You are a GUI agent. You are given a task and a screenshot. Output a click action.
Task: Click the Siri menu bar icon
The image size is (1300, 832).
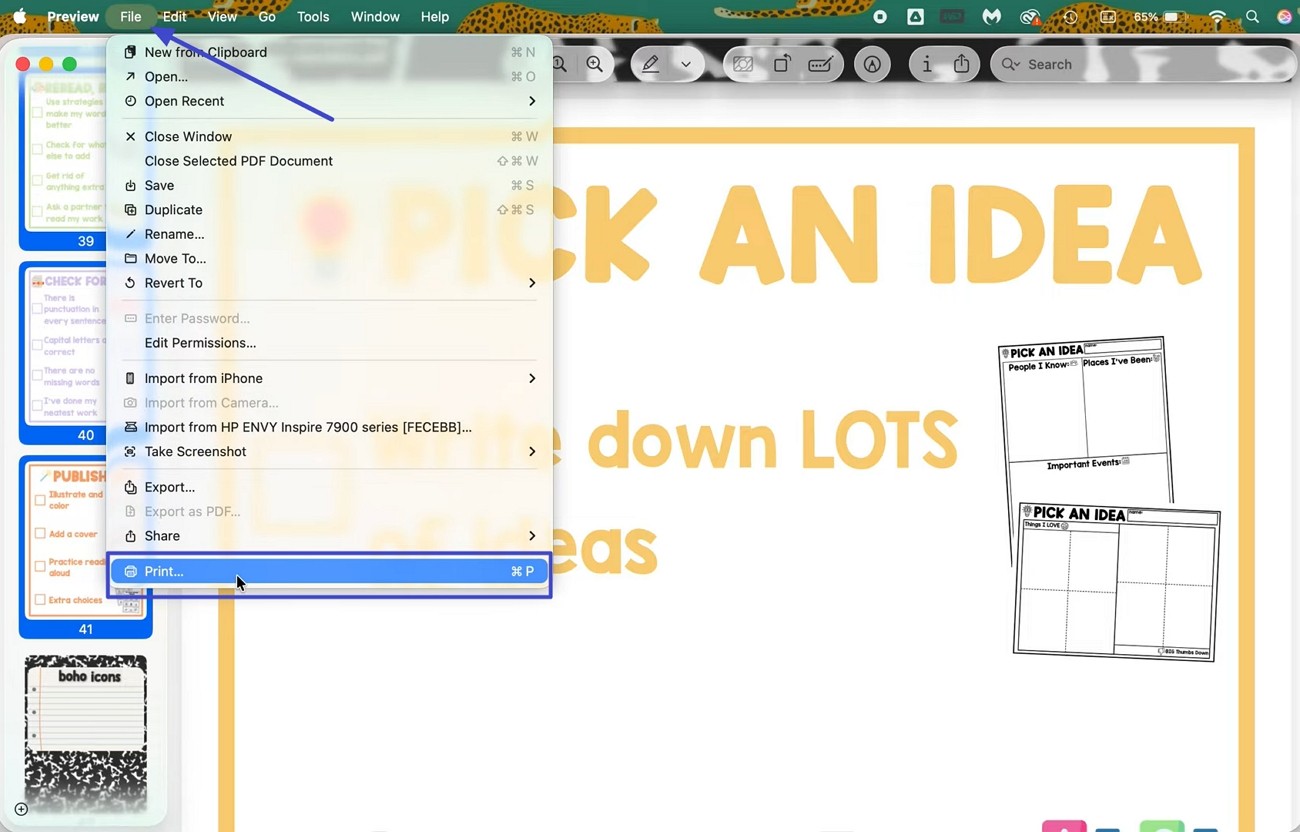click(1284, 17)
